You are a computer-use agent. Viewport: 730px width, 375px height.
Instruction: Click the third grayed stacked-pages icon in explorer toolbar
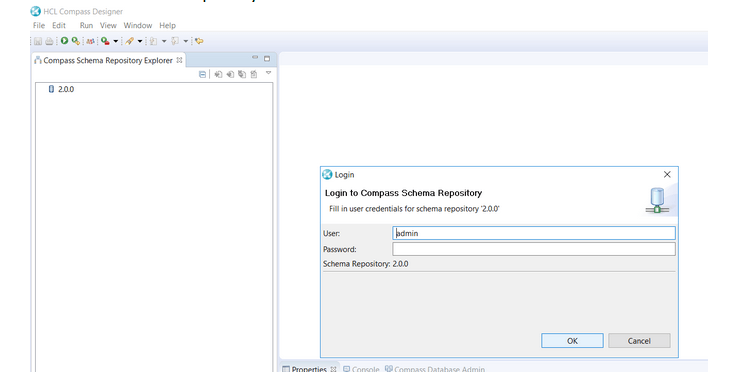click(x=242, y=74)
